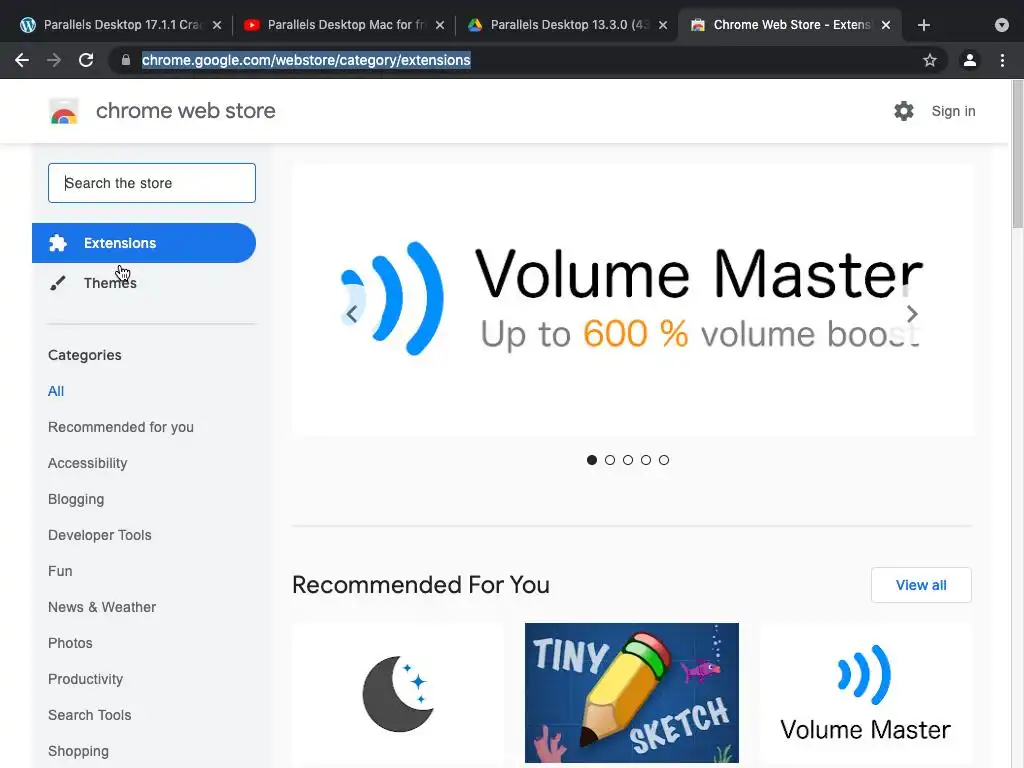Choose the All category
1024x768 pixels.
[x=56, y=391]
